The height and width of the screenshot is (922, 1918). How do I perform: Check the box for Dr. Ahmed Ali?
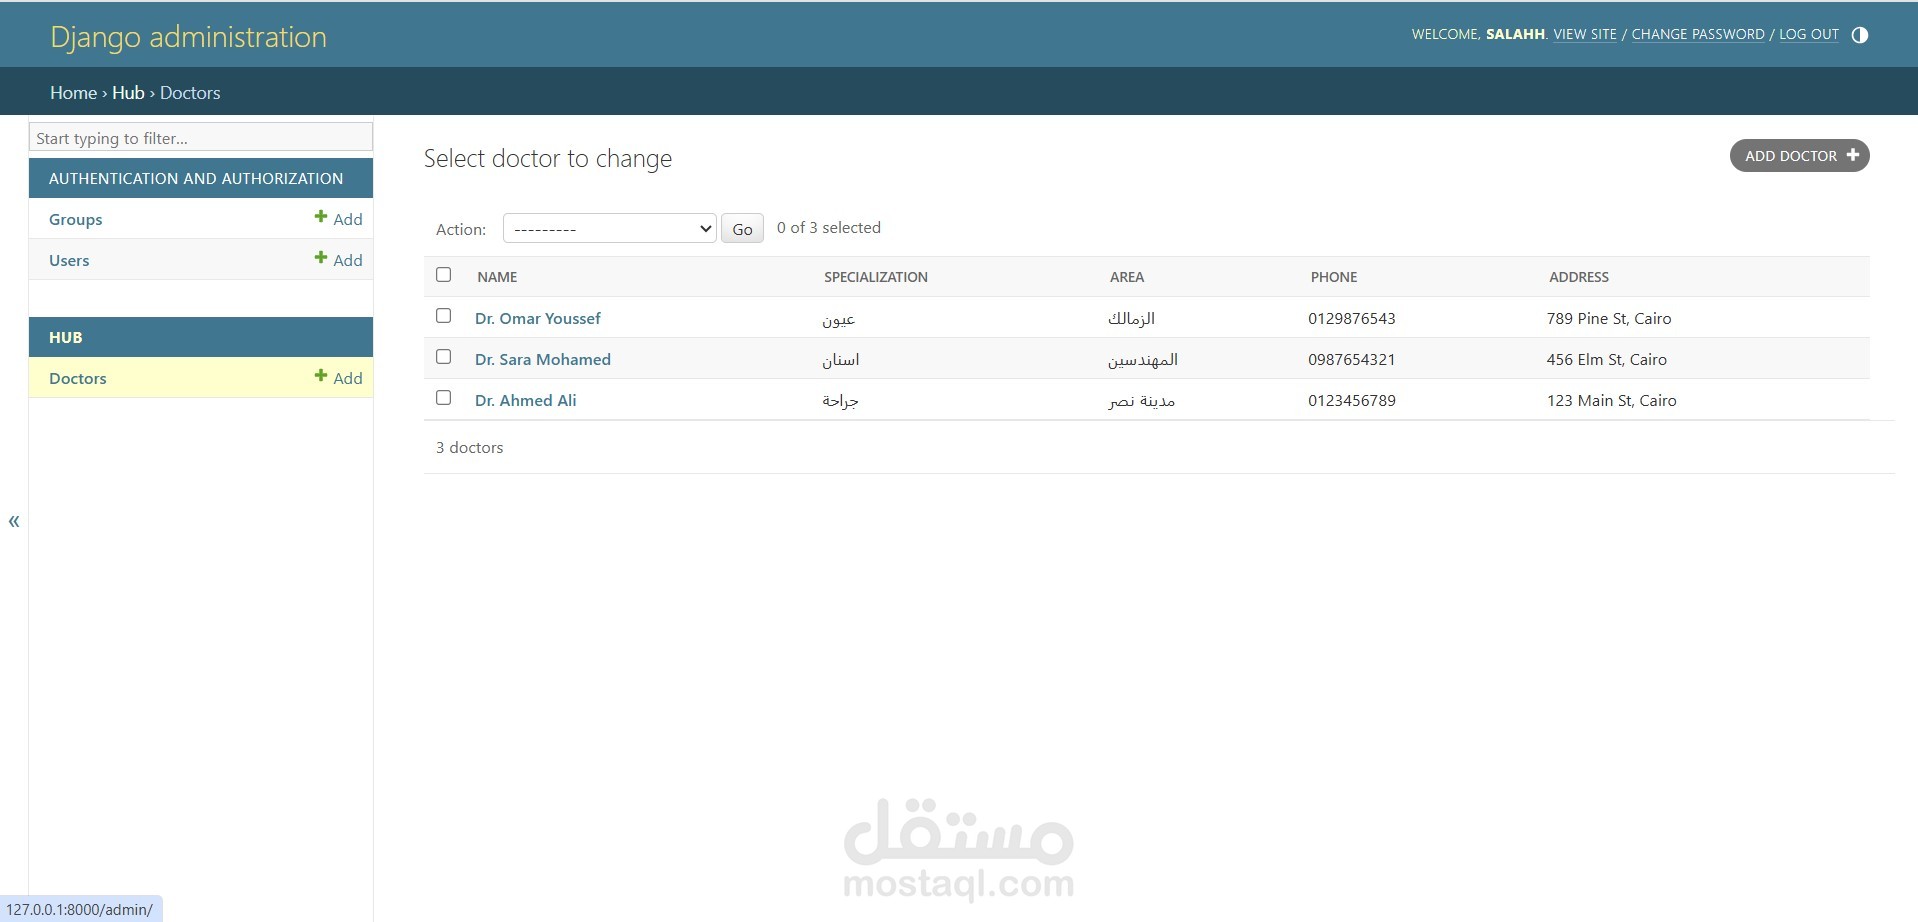click(444, 398)
